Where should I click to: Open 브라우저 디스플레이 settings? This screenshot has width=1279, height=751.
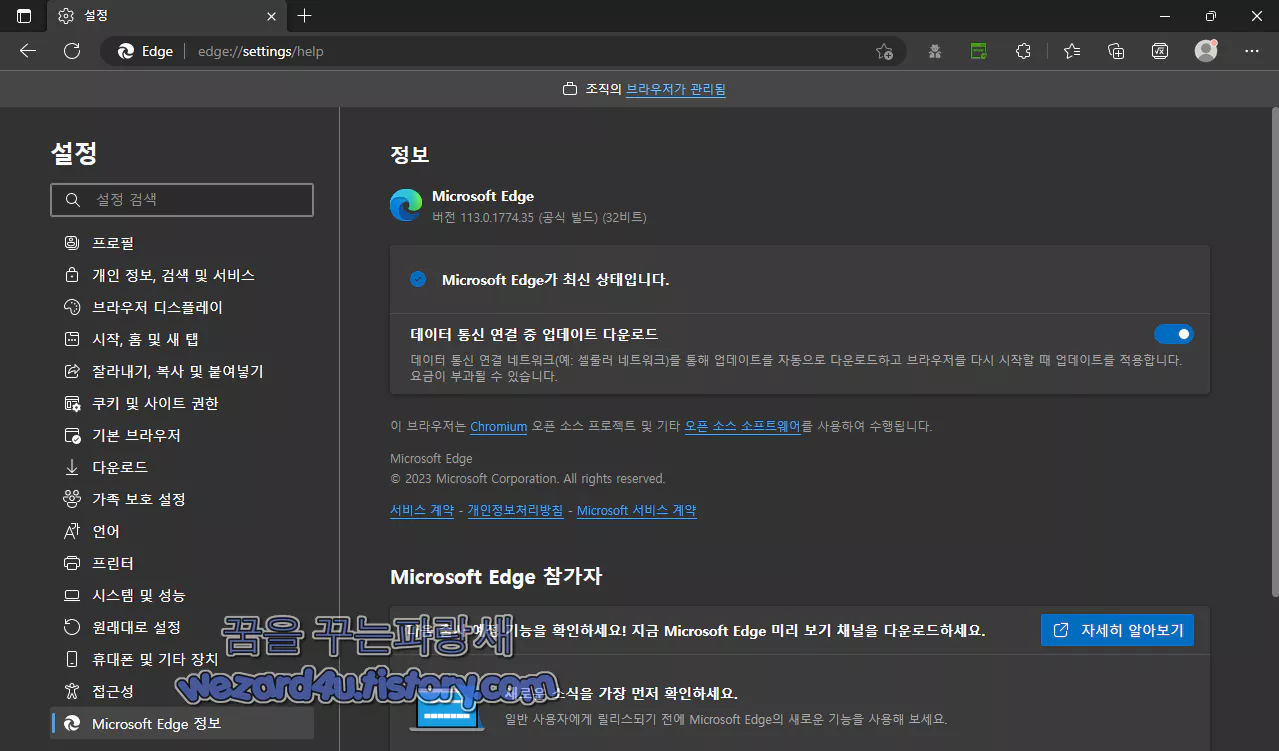(182, 307)
